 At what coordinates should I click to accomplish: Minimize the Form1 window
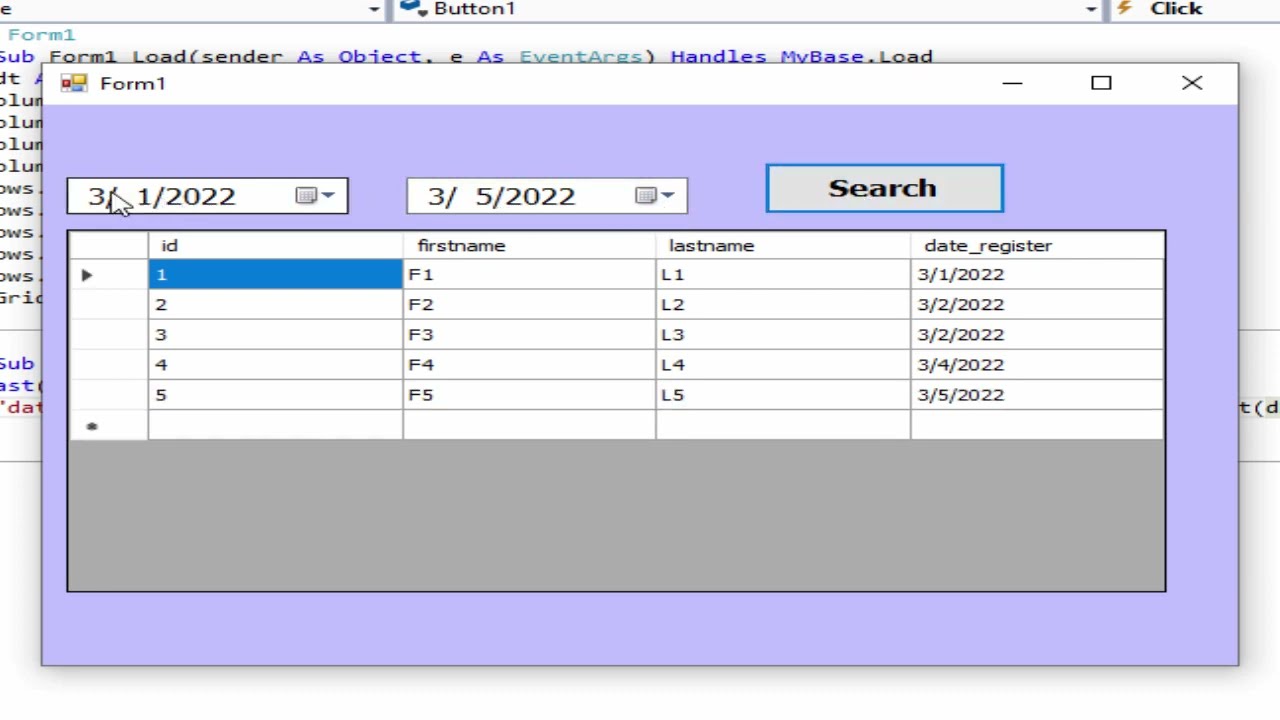click(1012, 84)
